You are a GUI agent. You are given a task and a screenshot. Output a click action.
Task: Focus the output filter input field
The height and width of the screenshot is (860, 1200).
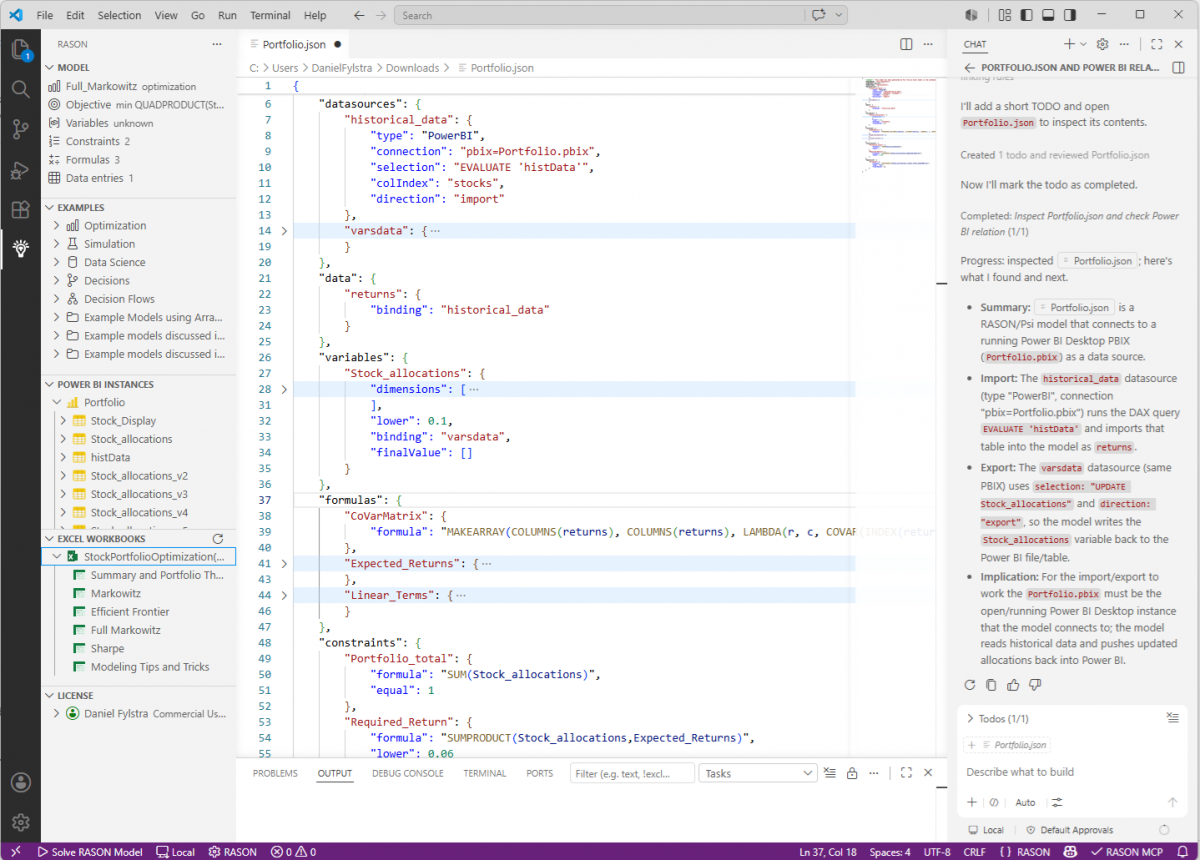tap(632, 773)
